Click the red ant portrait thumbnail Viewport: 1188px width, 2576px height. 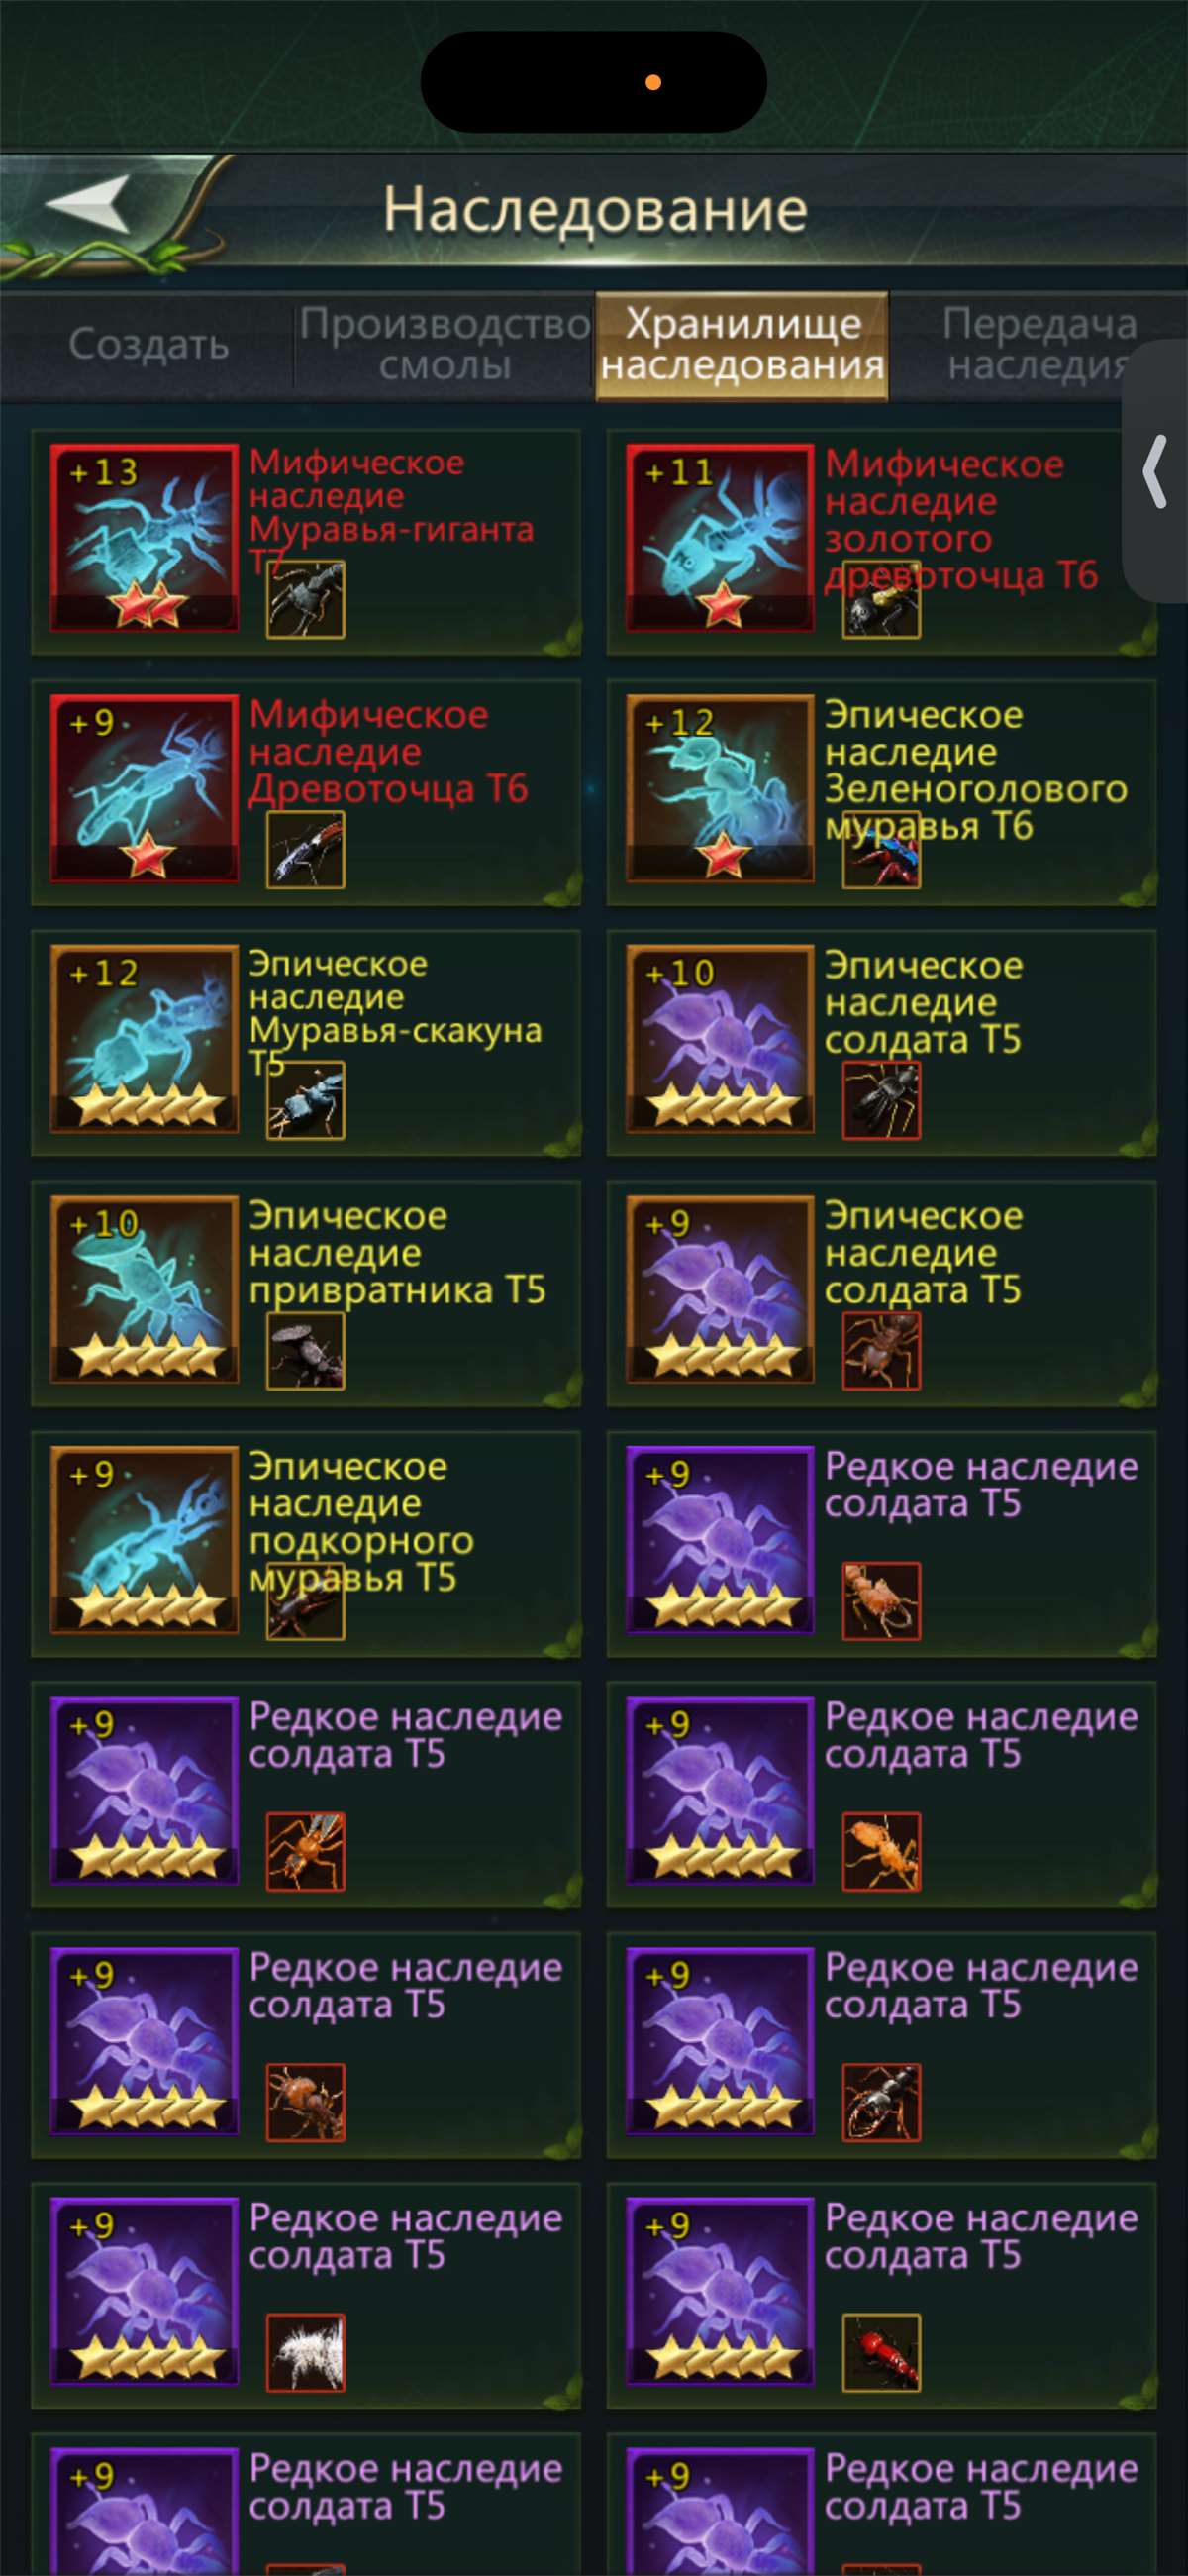click(x=881, y=2353)
